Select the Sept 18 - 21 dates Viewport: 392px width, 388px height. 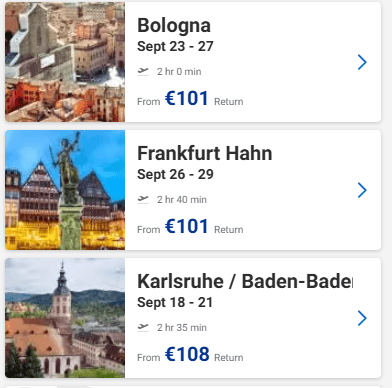pyautogui.click(x=175, y=302)
